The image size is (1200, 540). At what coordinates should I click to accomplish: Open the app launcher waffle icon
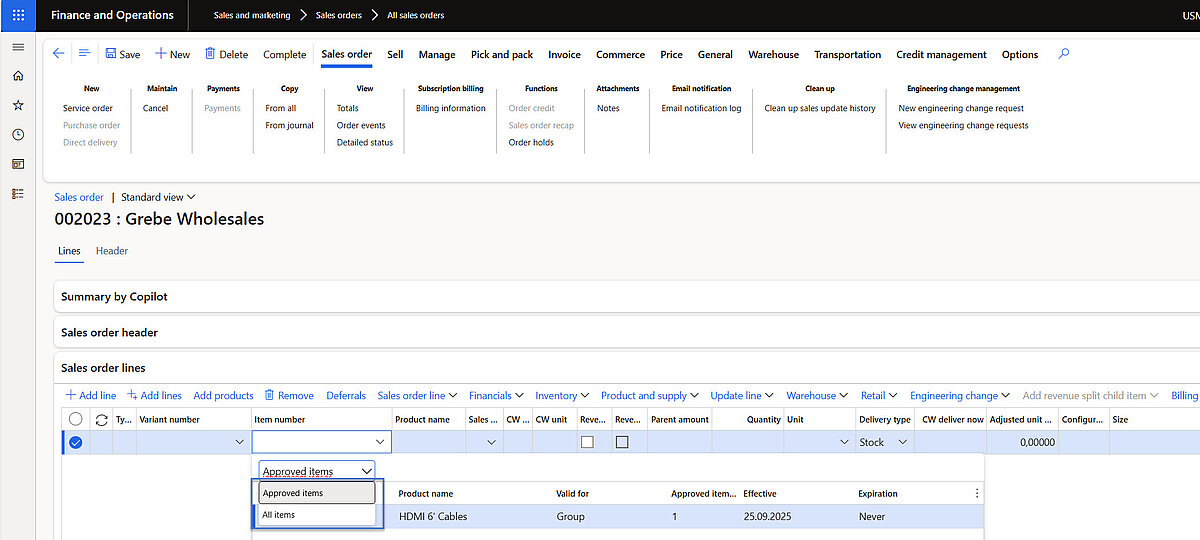coord(18,15)
